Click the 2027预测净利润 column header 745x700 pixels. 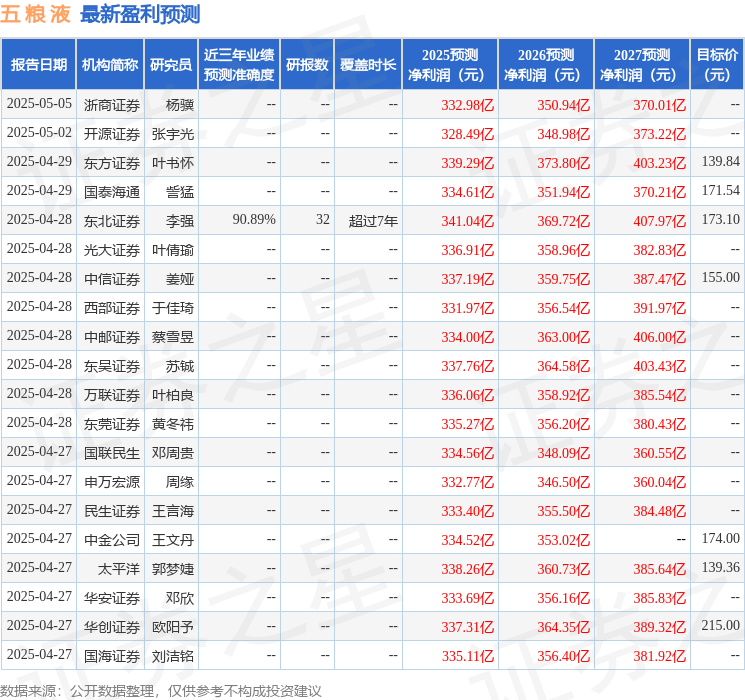click(642, 64)
